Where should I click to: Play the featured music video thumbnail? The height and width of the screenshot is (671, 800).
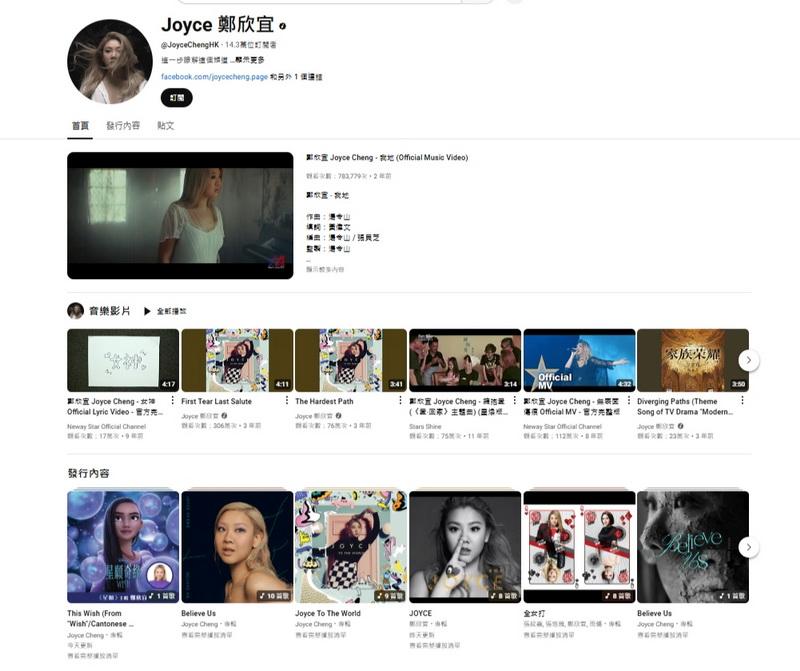pyautogui.click(x=180, y=215)
